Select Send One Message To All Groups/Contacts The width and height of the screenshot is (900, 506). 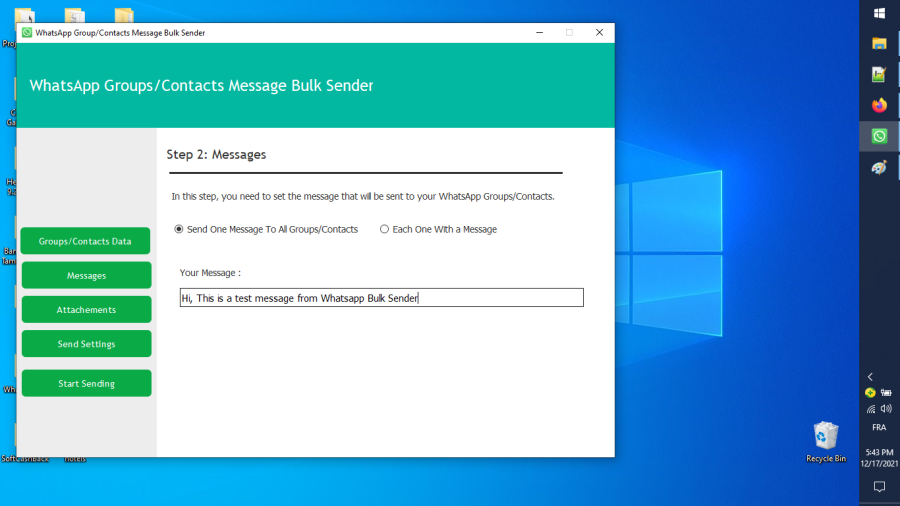(x=266, y=229)
